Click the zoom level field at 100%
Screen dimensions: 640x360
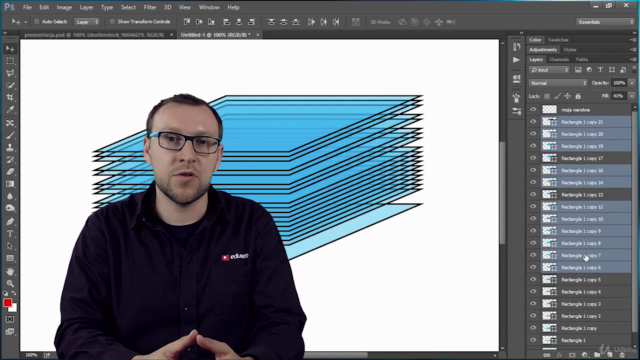click(x=31, y=355)
